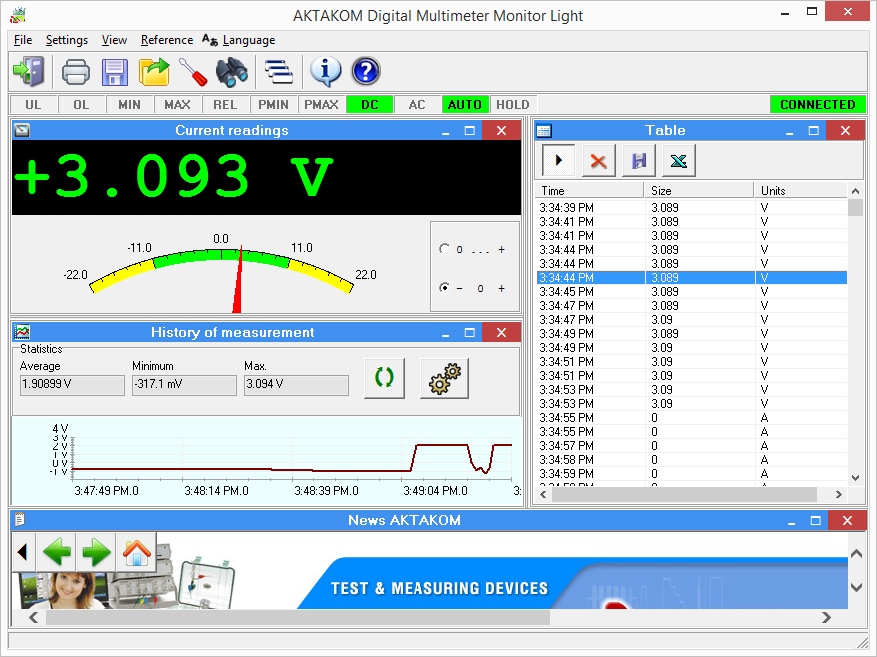Image resolution: width=877 pixels, height=657 pixels.
Task: Select the table row at 3:34:57 PM
Action: click(691, 446)
